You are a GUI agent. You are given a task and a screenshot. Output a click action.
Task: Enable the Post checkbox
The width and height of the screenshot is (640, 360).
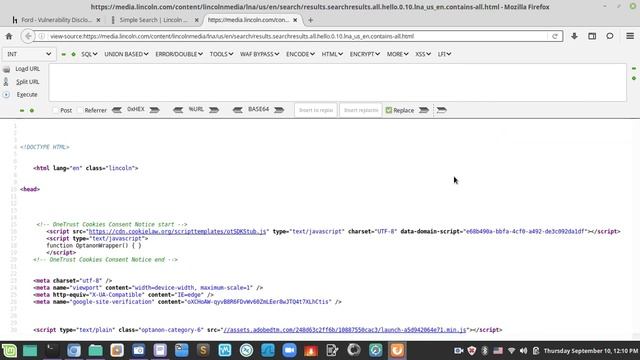(x=55, y=110)
